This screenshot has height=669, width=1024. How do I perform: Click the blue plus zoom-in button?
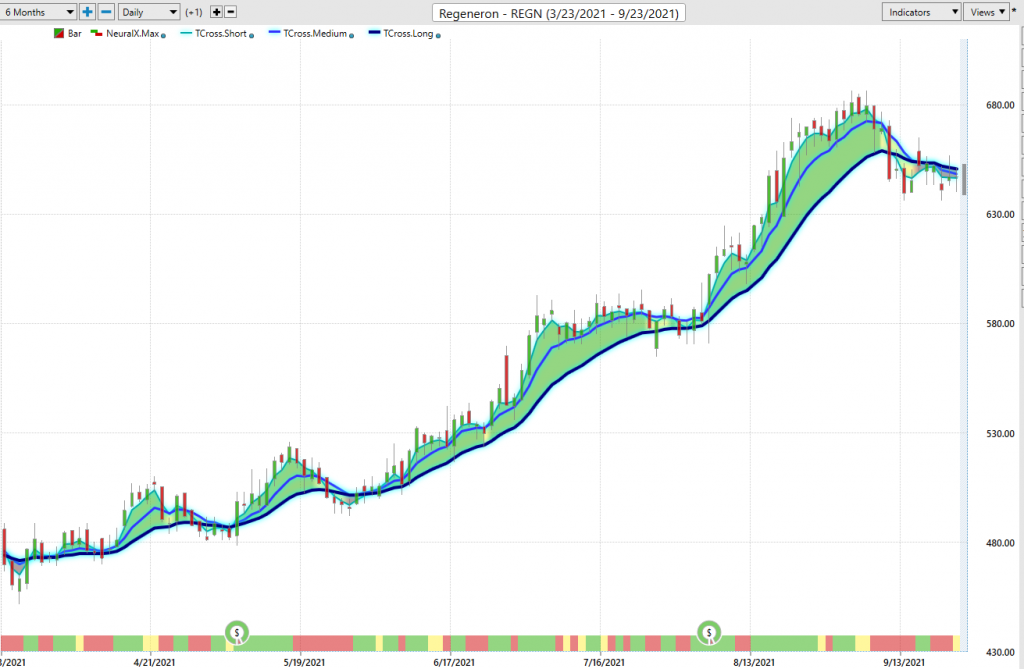pos(88,12)
